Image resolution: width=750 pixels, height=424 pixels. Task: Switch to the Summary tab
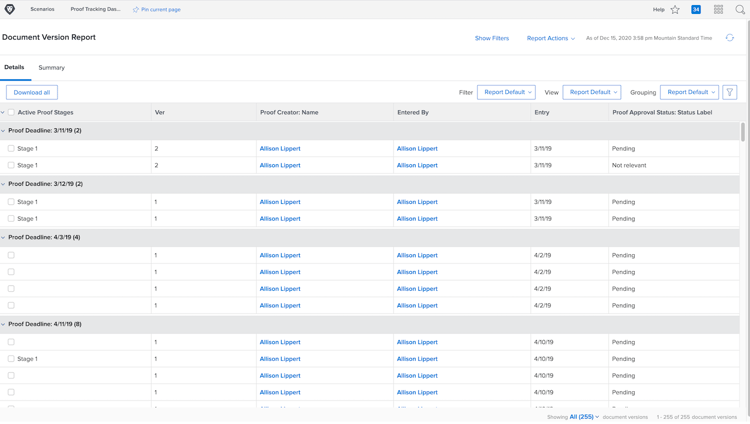point(51,68)
